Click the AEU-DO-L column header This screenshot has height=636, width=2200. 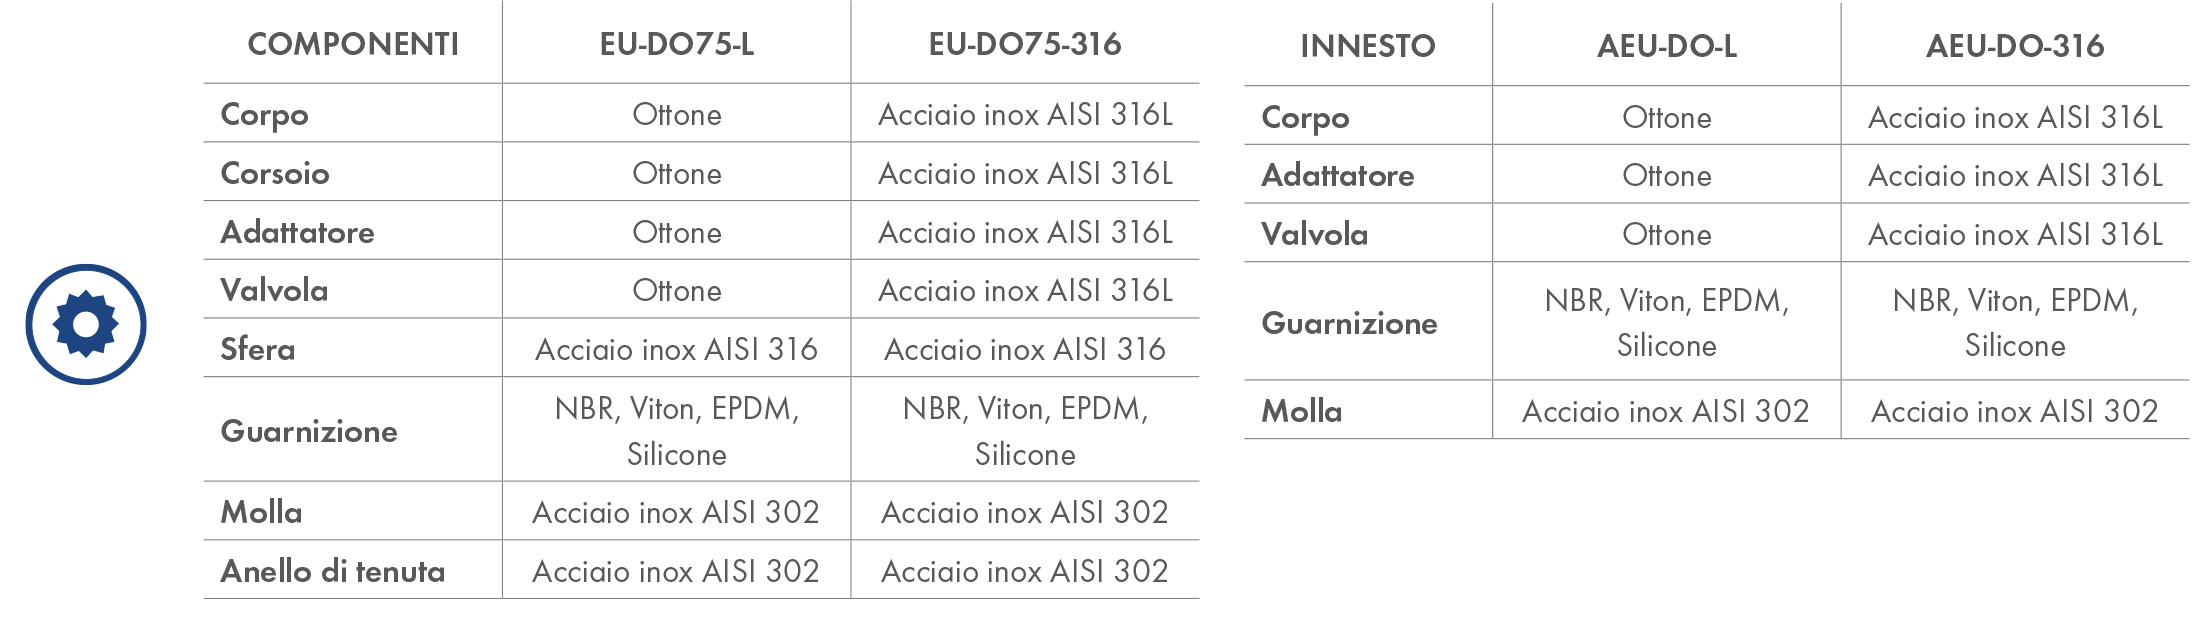(1667, 46)
